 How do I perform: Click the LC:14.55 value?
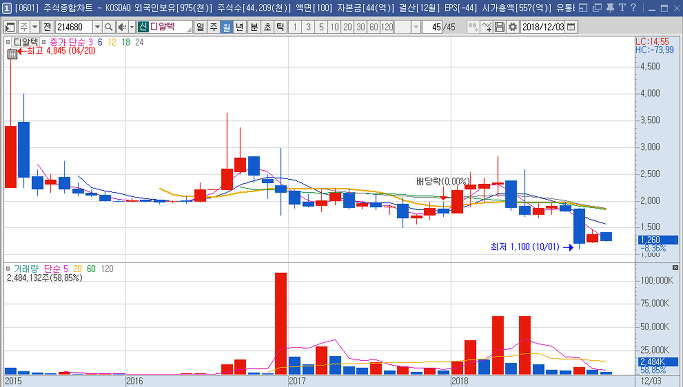click(652, 42)
